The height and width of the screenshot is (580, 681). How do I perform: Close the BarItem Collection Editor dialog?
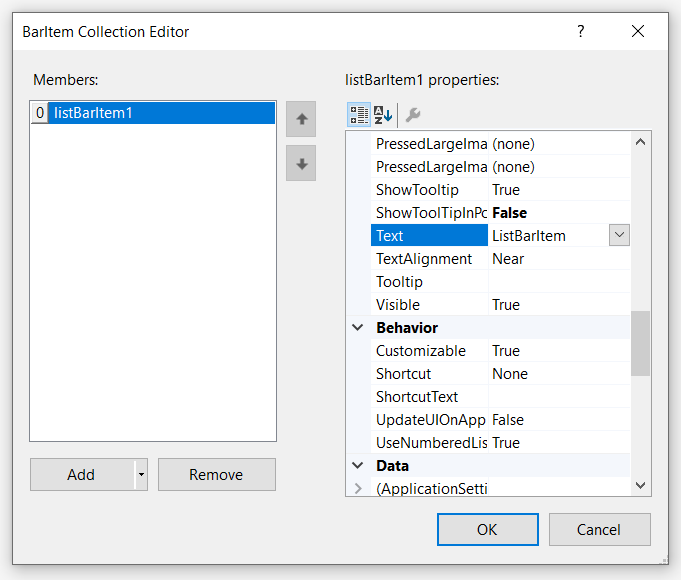638,32
